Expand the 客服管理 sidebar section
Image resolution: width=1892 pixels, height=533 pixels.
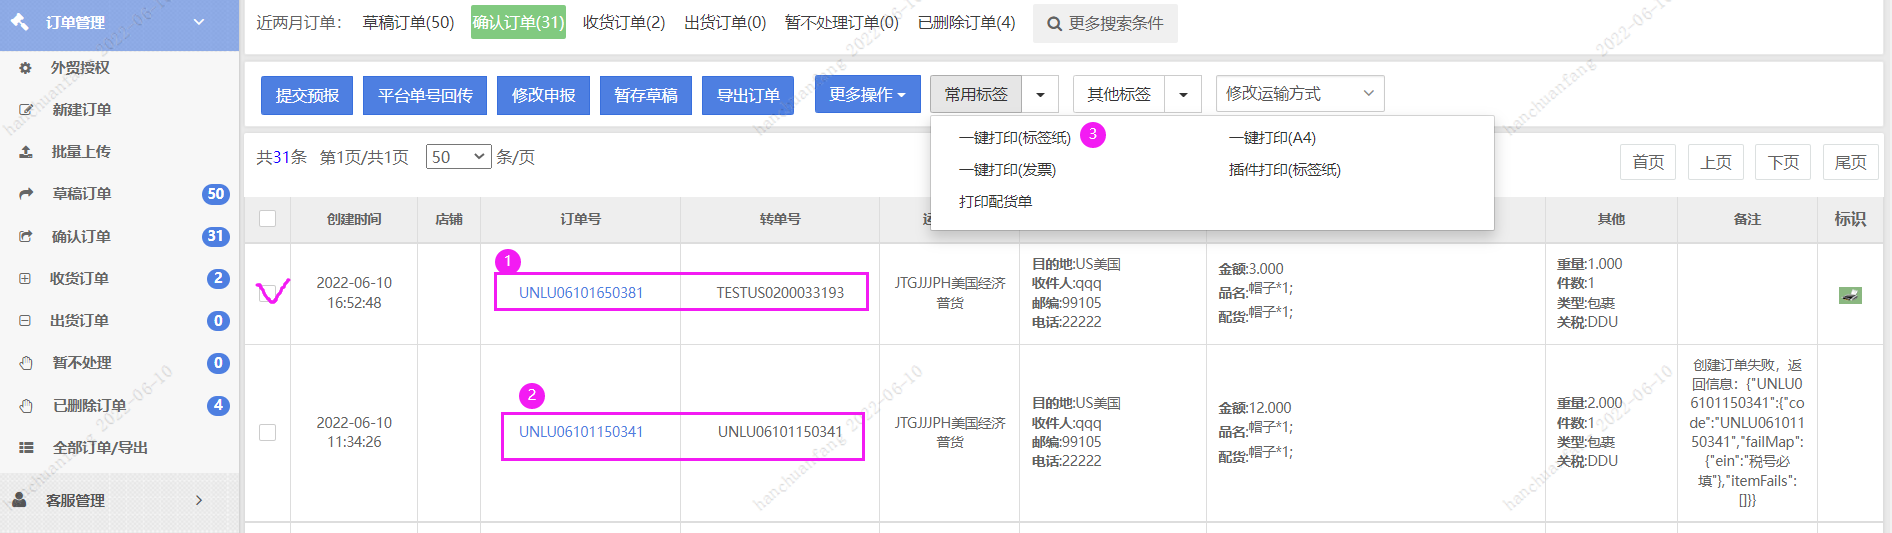coord(199,500)
